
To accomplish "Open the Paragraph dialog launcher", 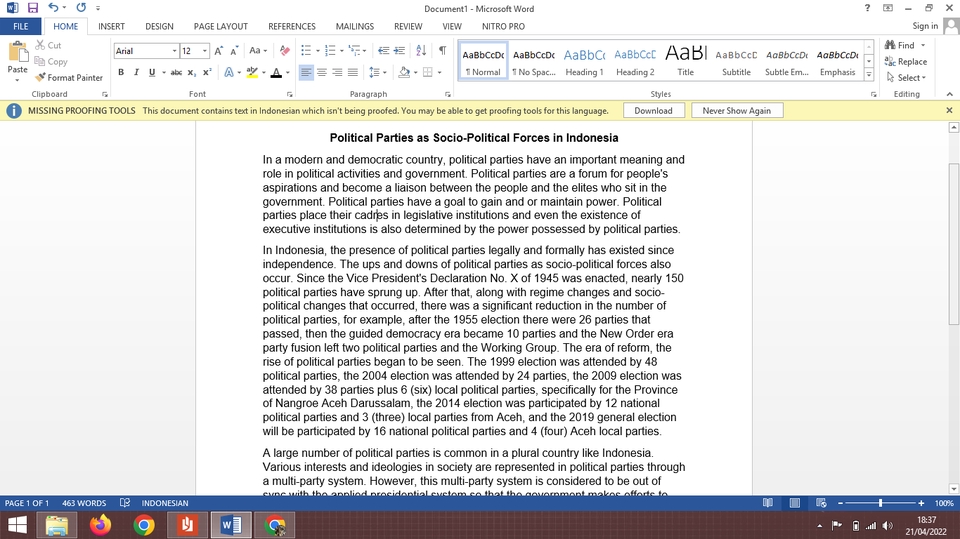I will click(x=448, y=94).
